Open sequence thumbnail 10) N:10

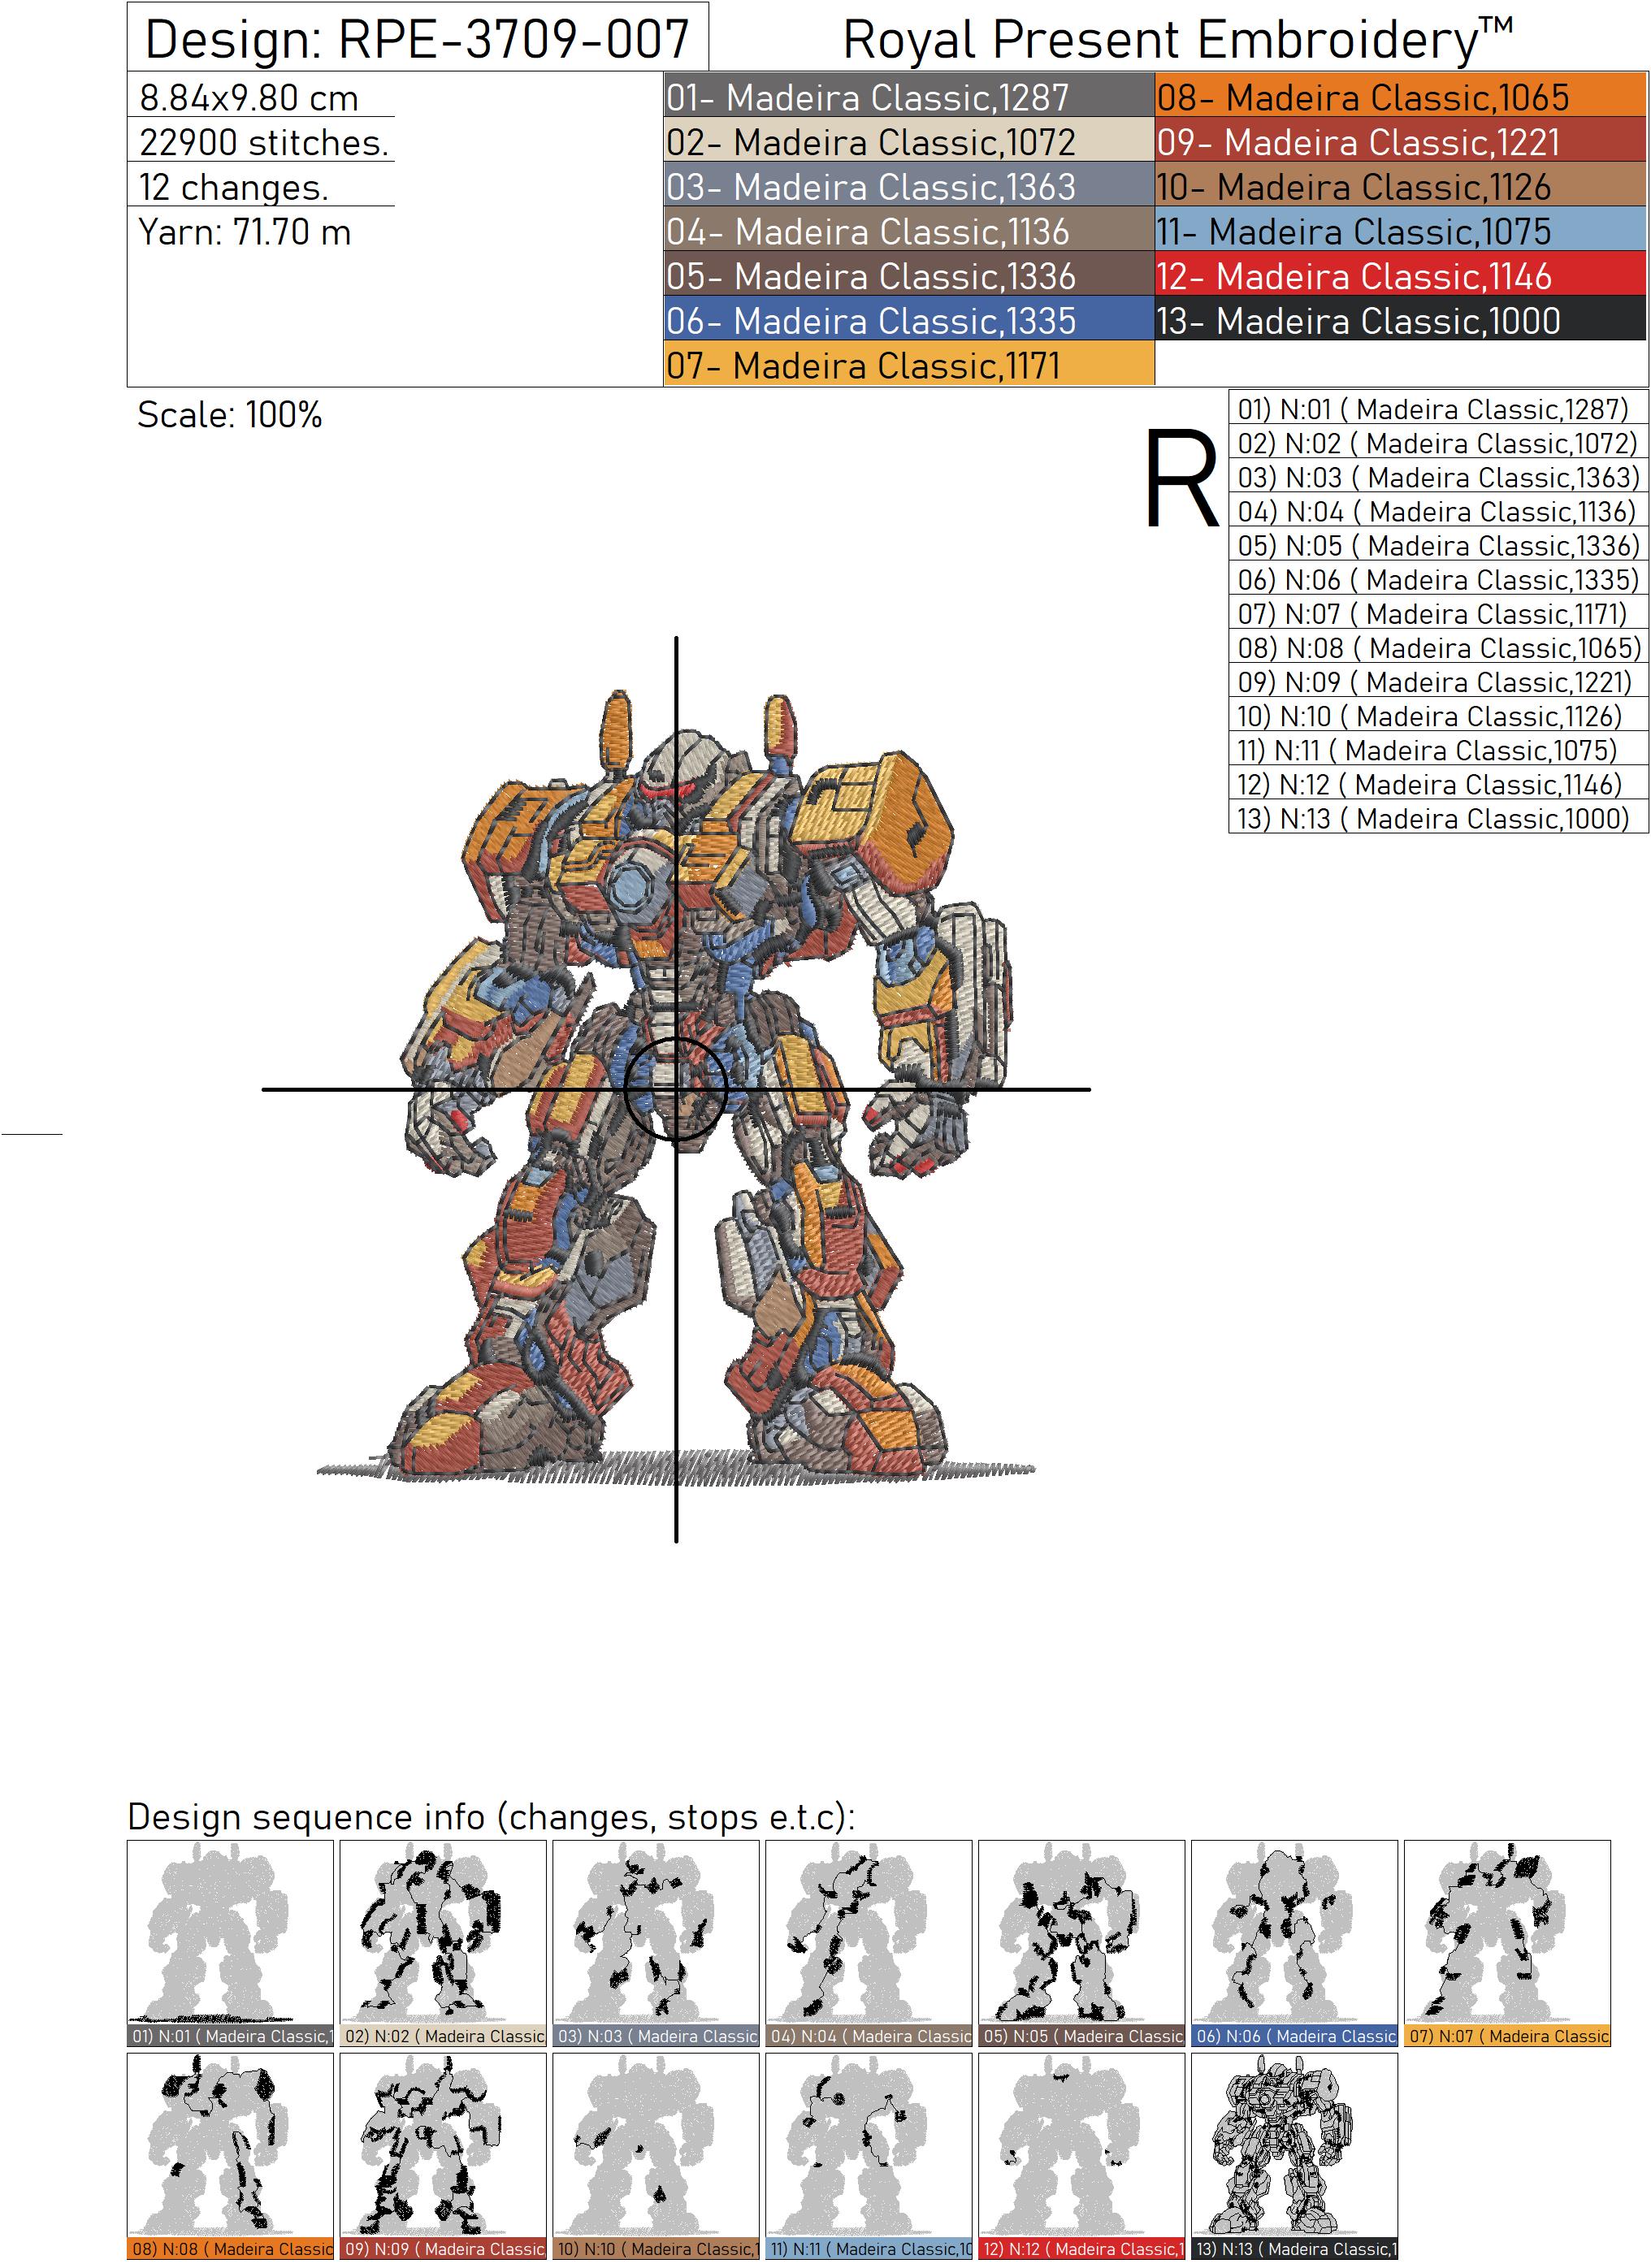(x=656, y=2156)
